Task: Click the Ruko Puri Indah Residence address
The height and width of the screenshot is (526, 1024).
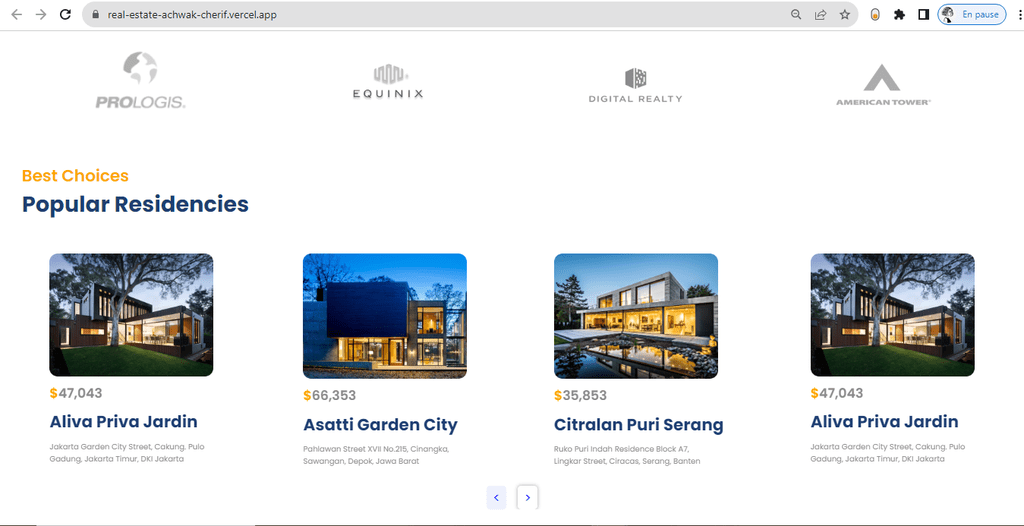Action: [627, 455]
